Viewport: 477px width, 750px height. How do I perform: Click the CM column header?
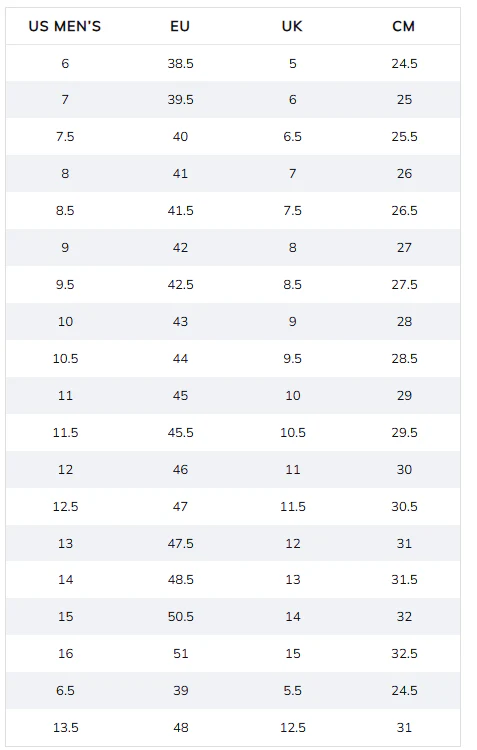coord(404,26)
